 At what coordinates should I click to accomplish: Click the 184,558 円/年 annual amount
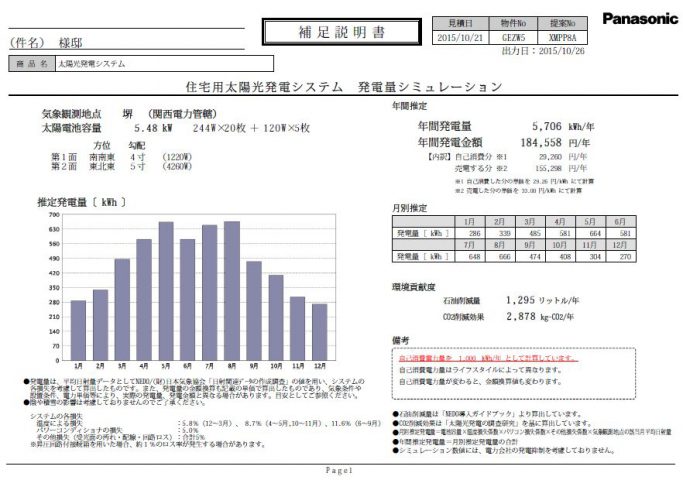[555, 142]
